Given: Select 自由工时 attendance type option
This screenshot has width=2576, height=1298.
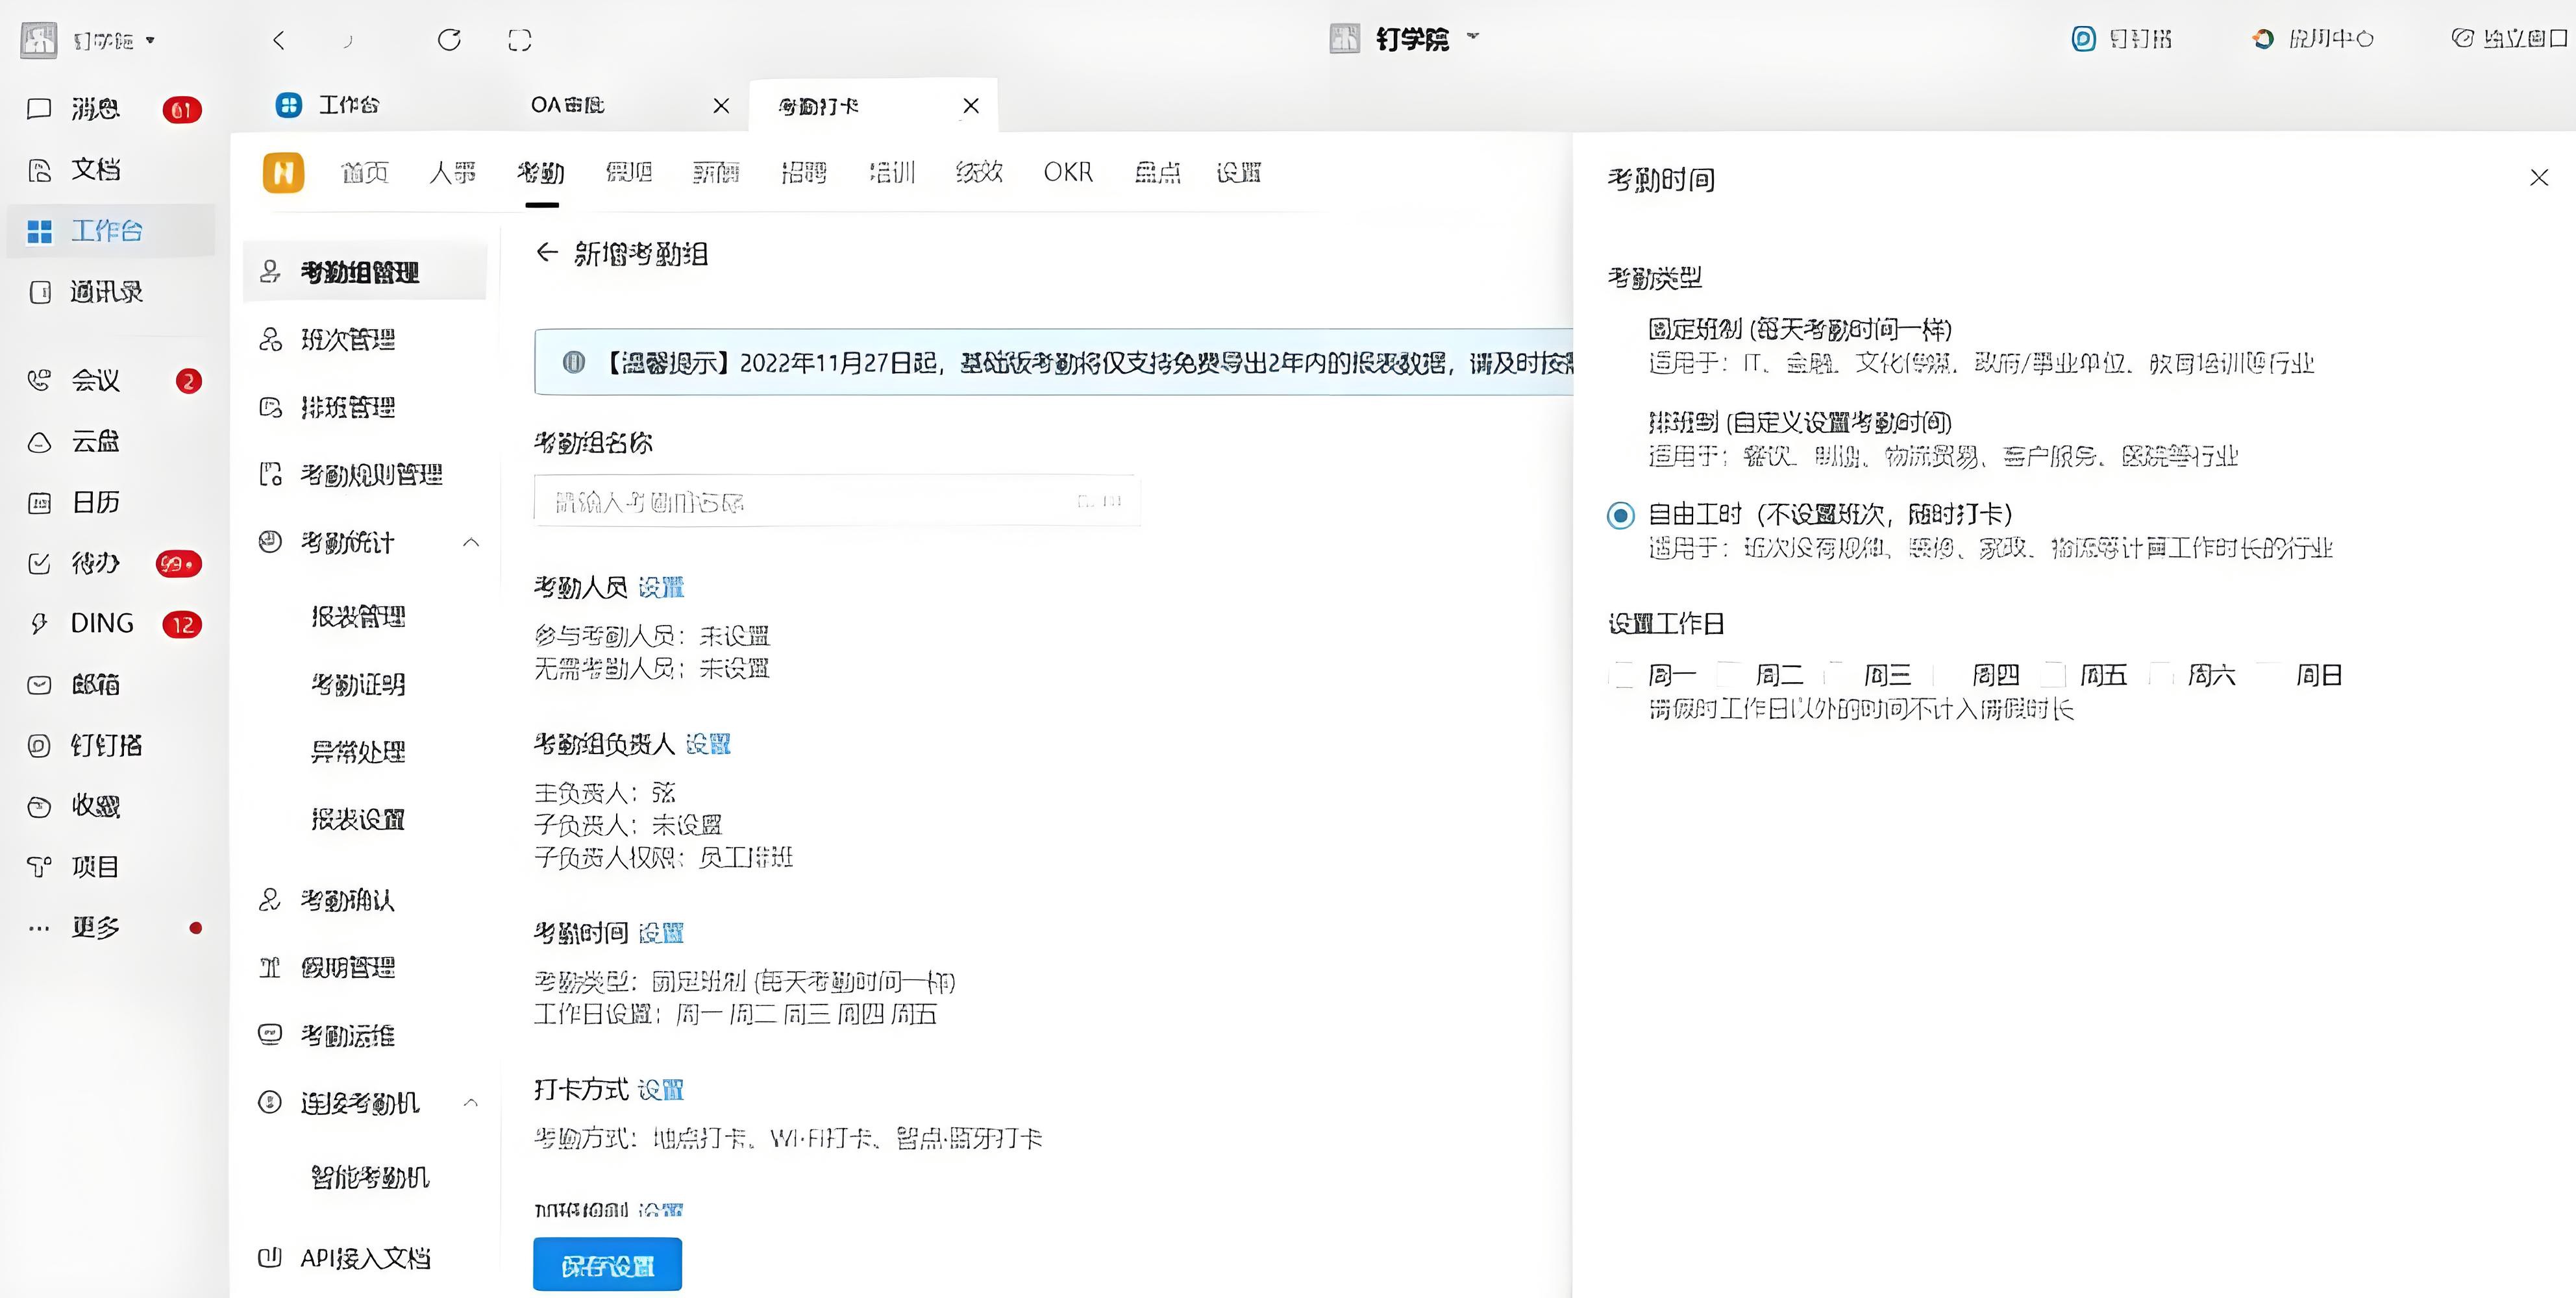Looking at the screenshot, I should (x=1621, y=515).
